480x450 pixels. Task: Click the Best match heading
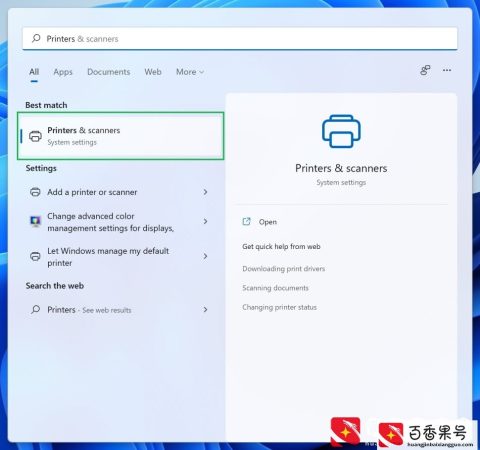click(x=46, y=105)
